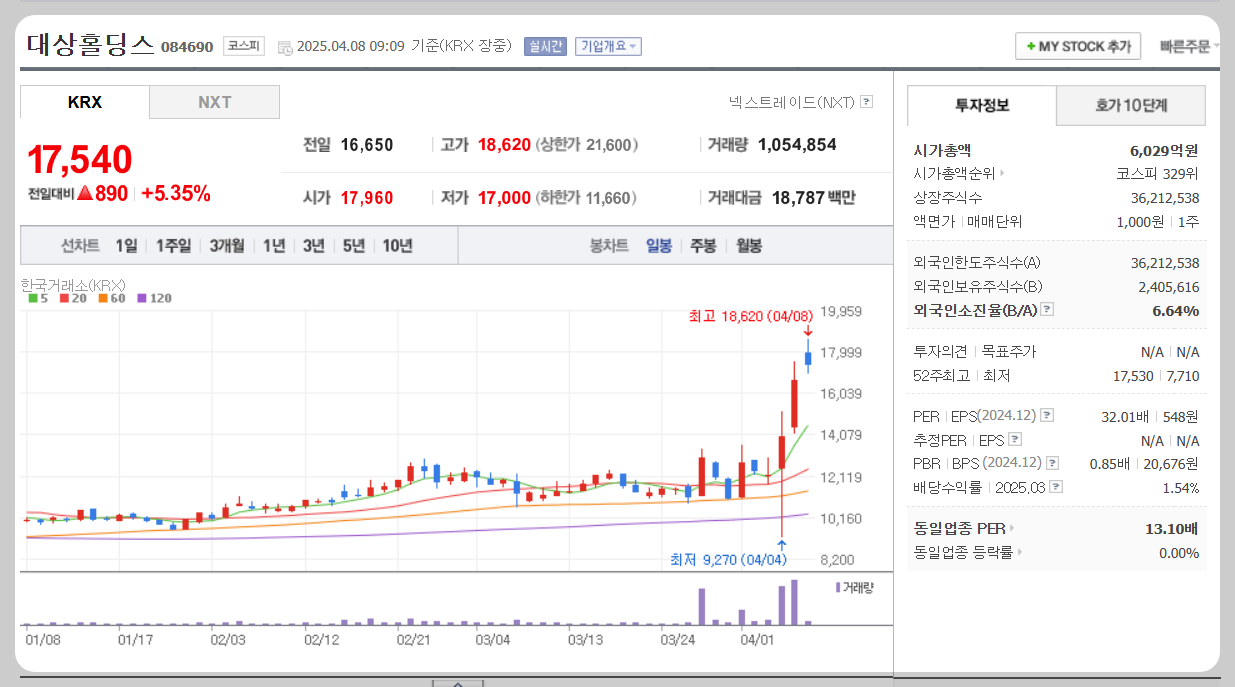Toggle the 5-day moving average legend

tap(40, 298)
